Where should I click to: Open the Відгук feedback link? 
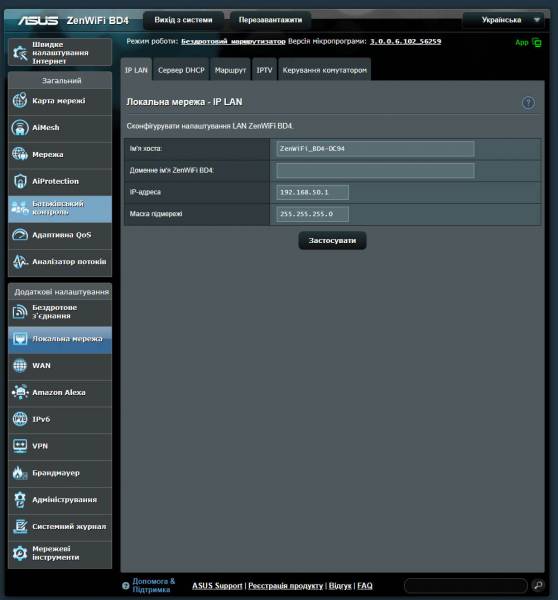click(x=340, y=585)
